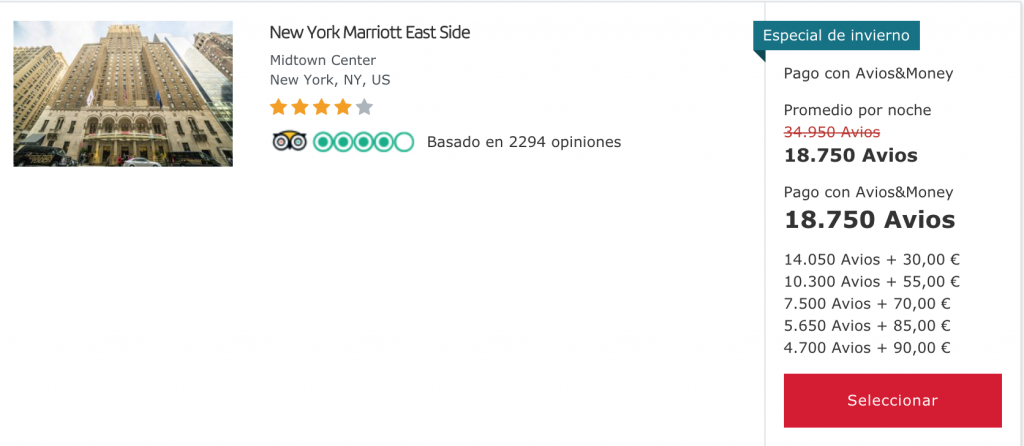Click the first gold star rating icon
Image resolution: width=1024 pixels, height=446 pixels.
(278, 106)
